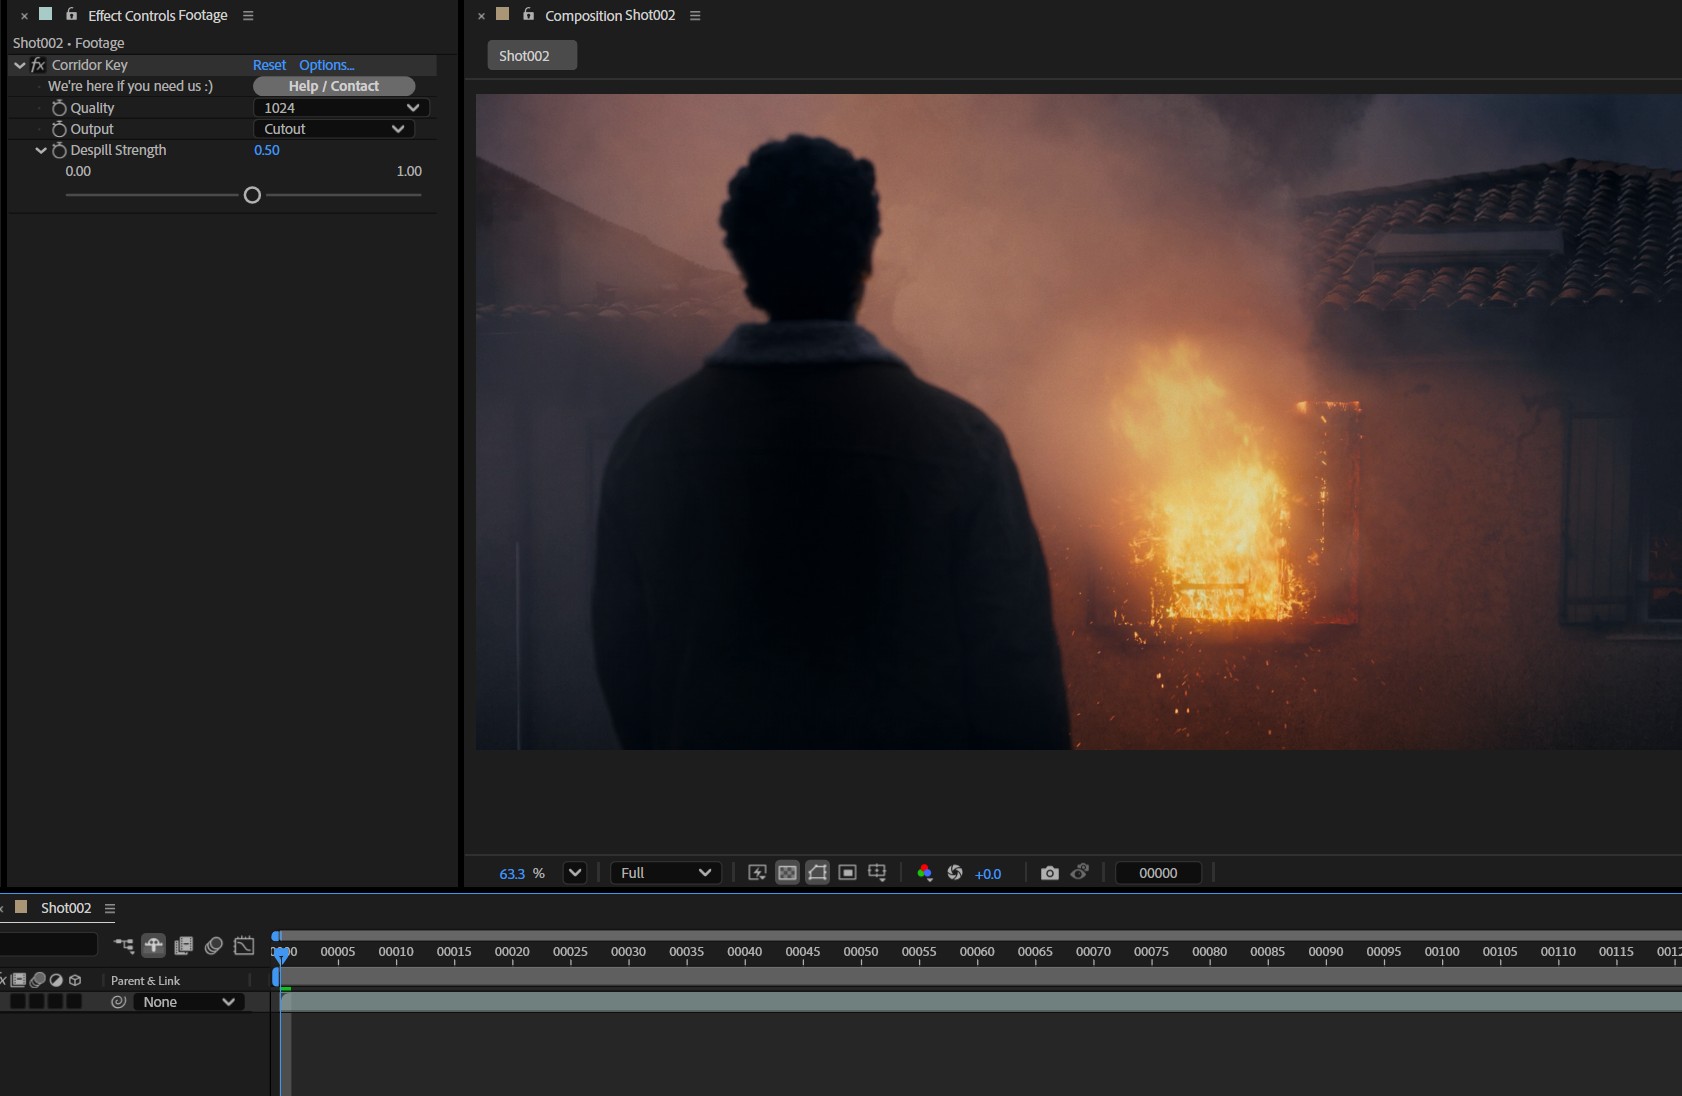Click the Region of Interest icon

pos(847,873)
